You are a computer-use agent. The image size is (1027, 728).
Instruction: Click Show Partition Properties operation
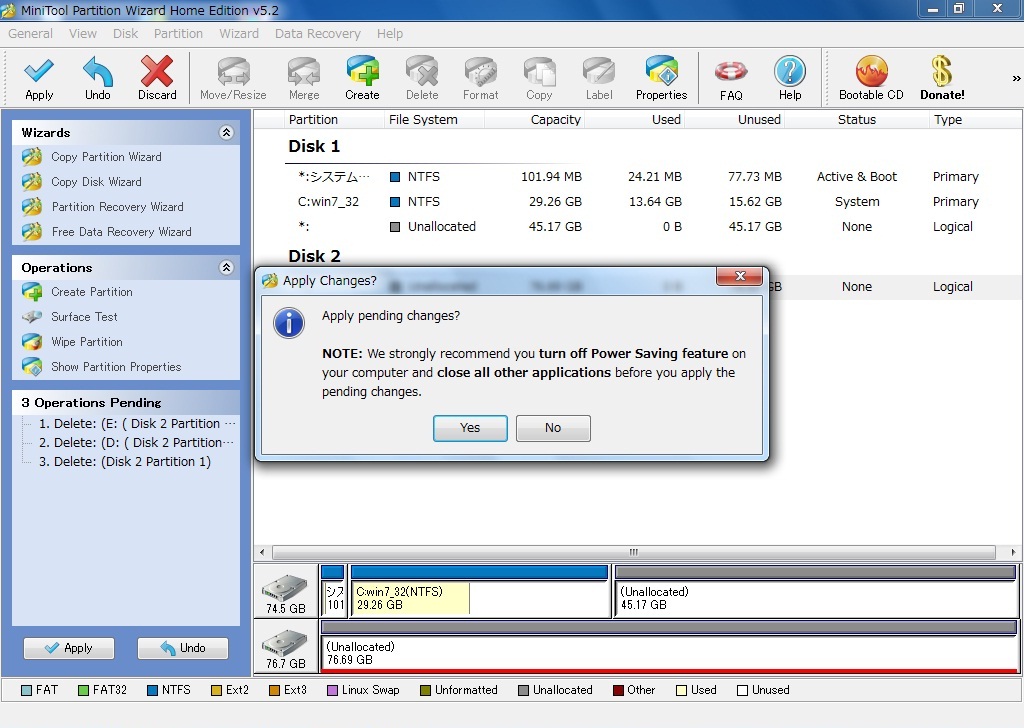(x=116, y=367)
